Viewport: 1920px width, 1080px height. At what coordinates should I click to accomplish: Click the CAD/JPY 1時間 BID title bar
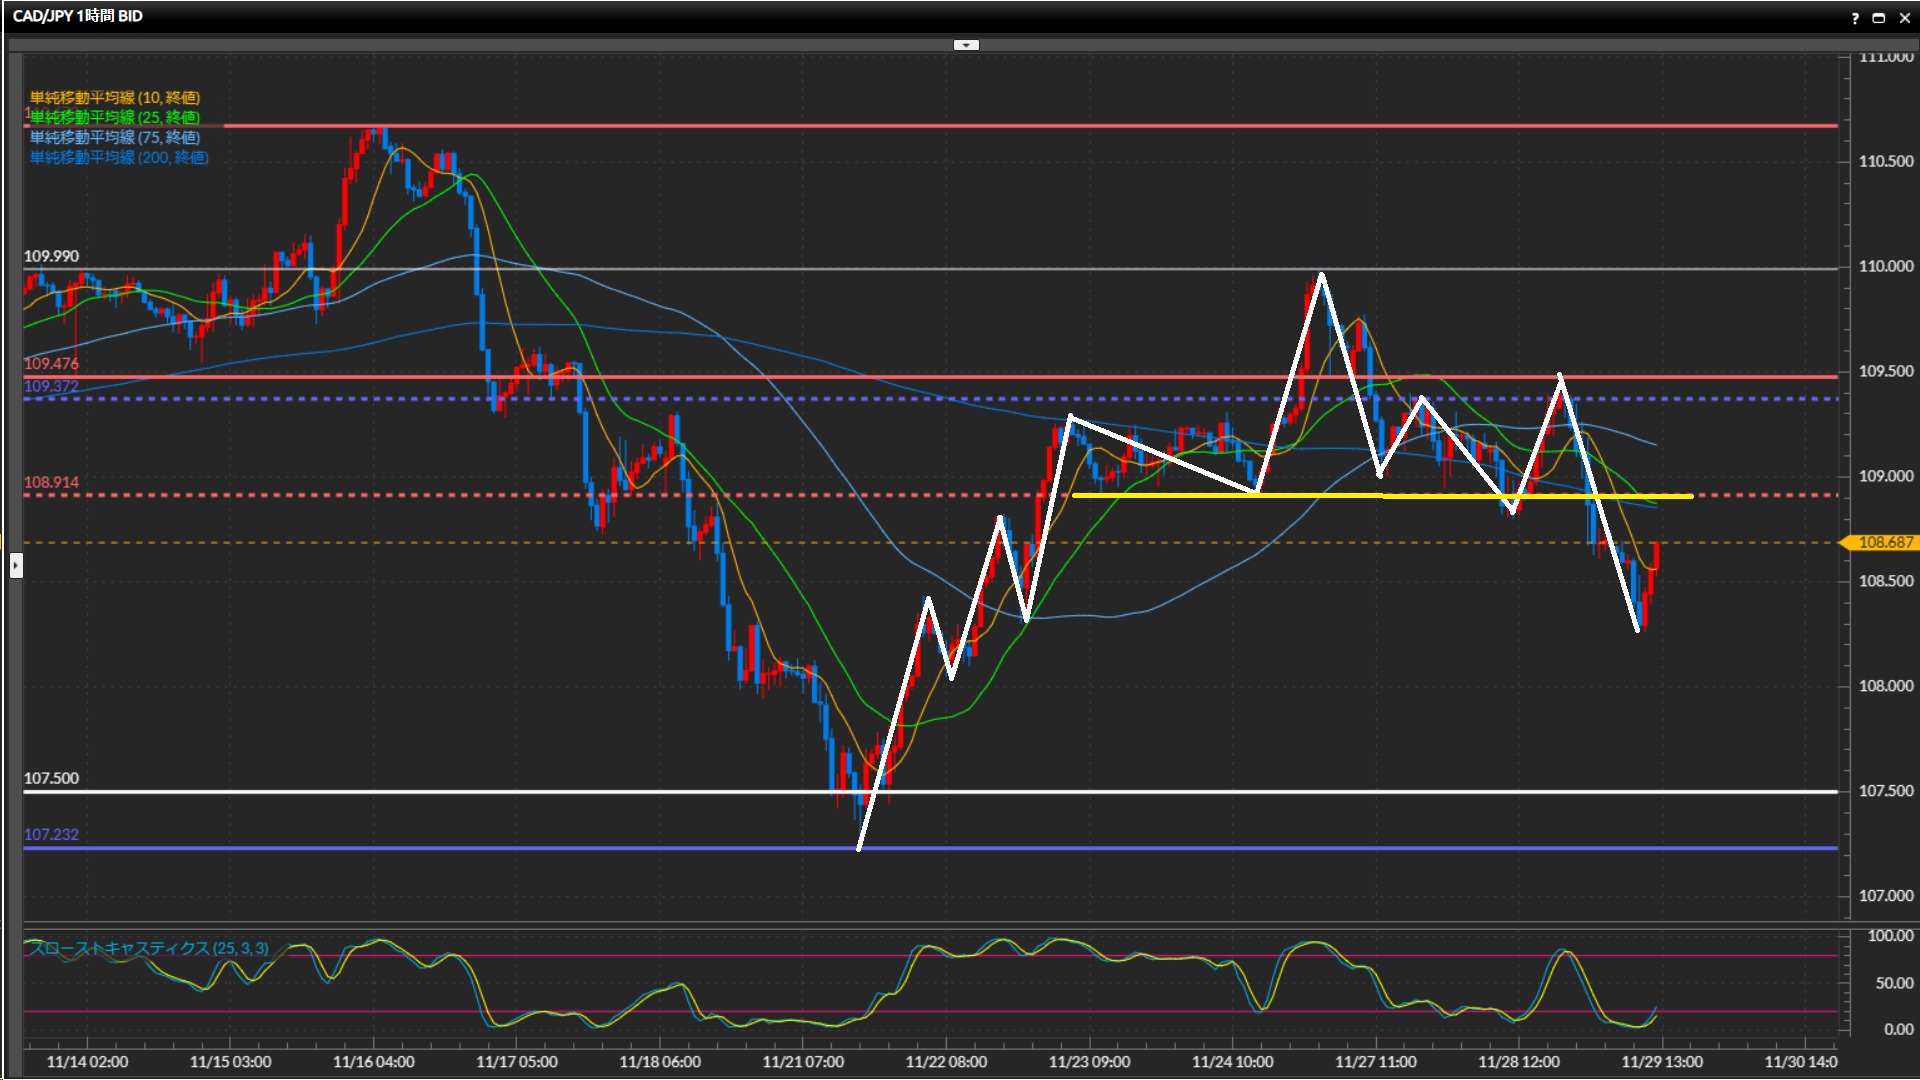click(x=78, y=16)
